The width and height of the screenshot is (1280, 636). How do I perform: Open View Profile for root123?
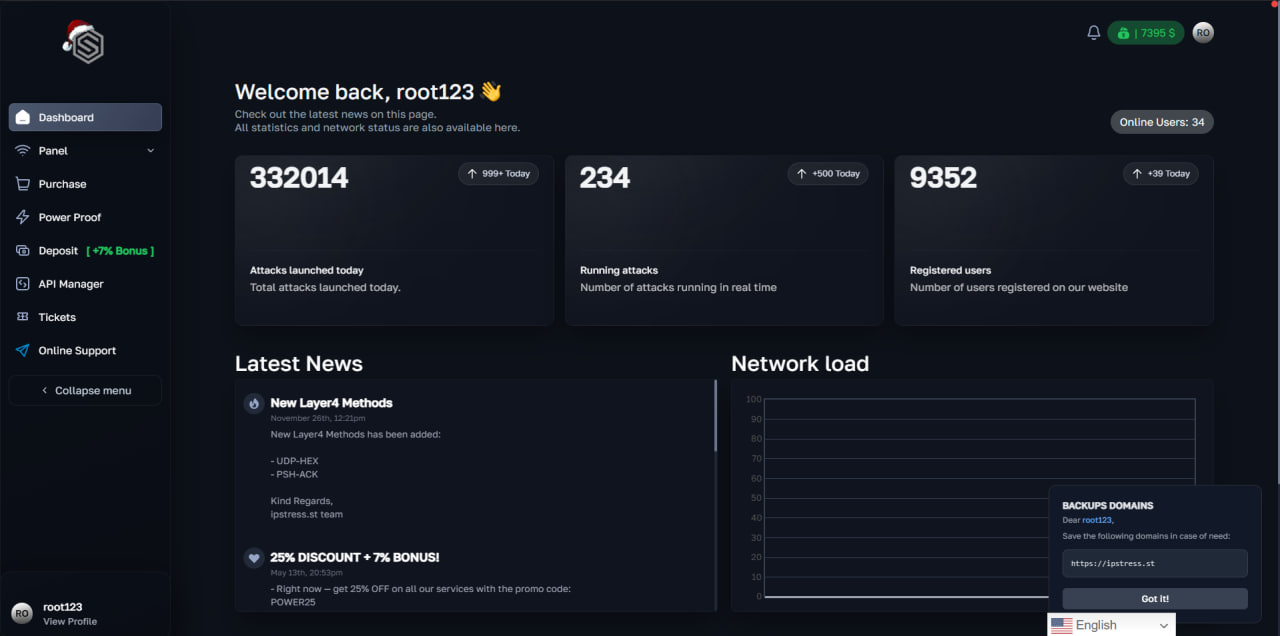(x=70, y=621)
